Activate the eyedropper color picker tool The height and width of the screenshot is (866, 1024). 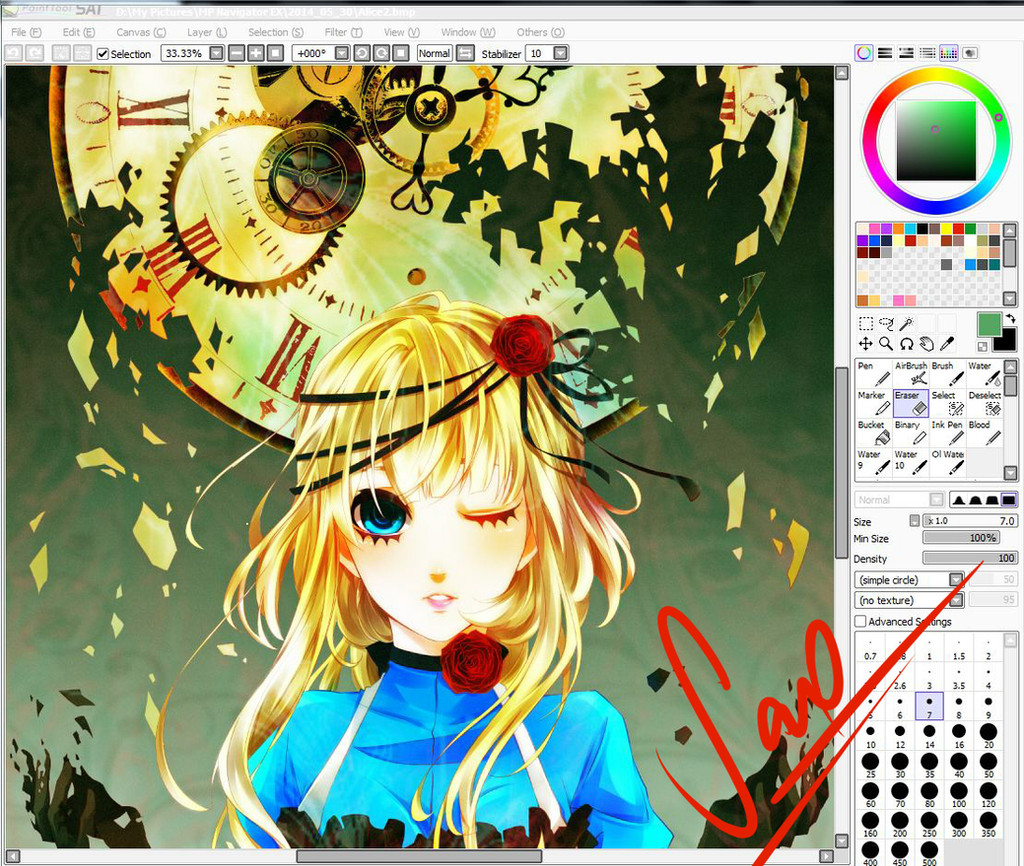[x=947, y=344]
